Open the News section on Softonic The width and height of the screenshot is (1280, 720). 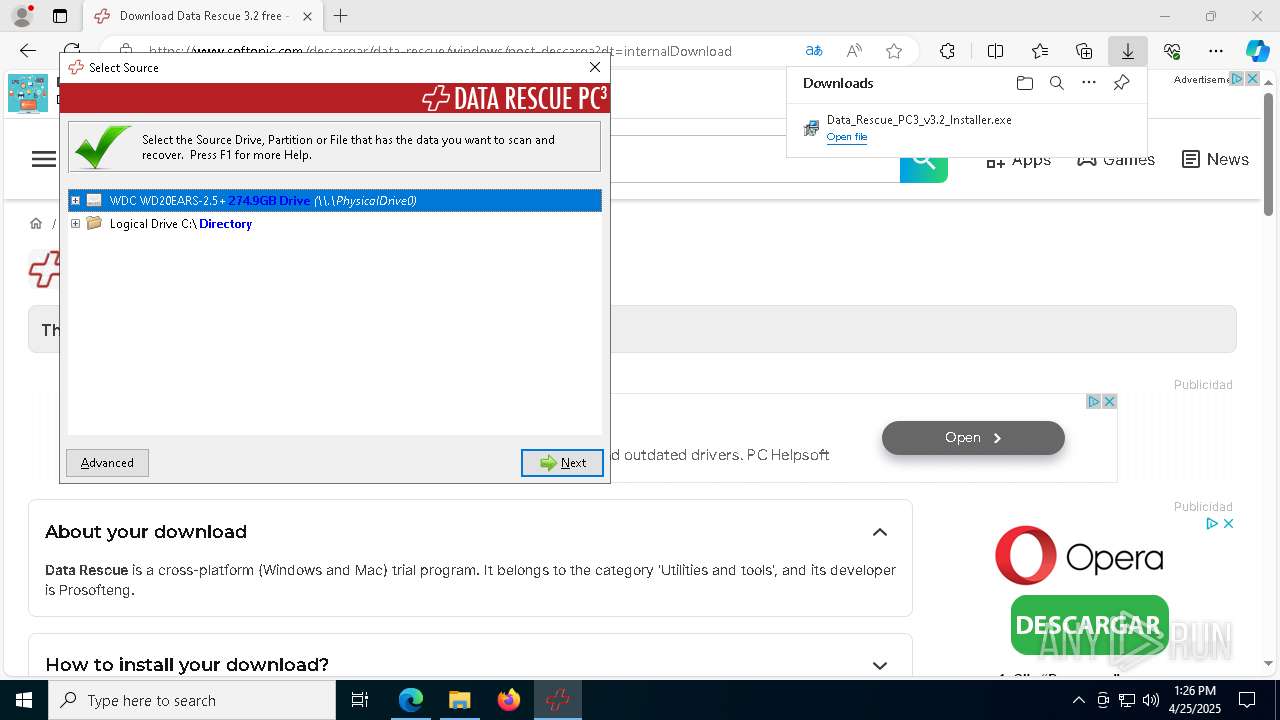(1215, 159)
